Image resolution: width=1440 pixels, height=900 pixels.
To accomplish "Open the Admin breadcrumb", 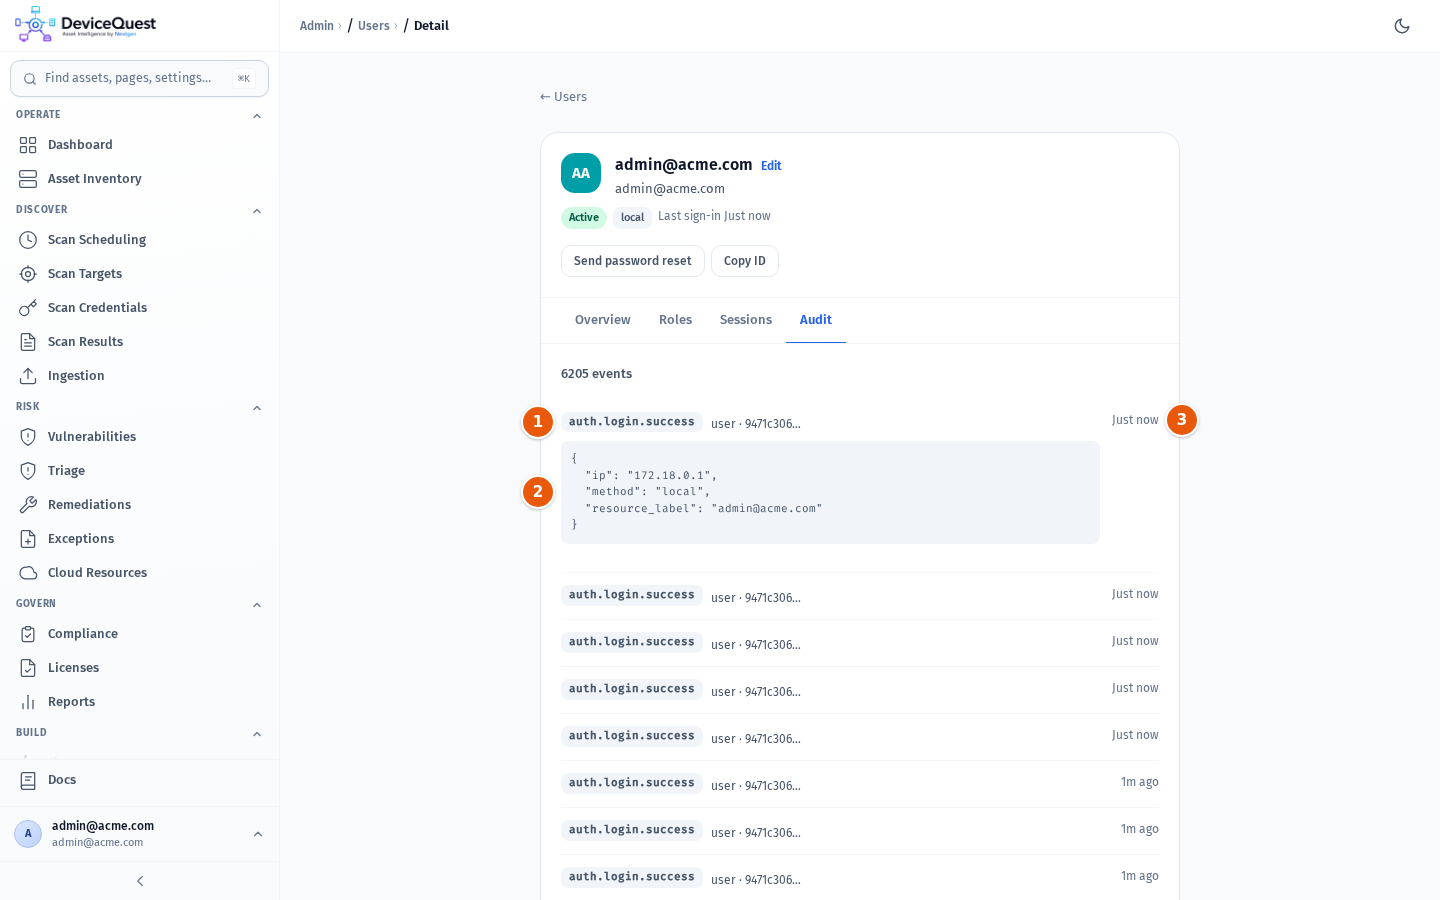I will 317,26.
